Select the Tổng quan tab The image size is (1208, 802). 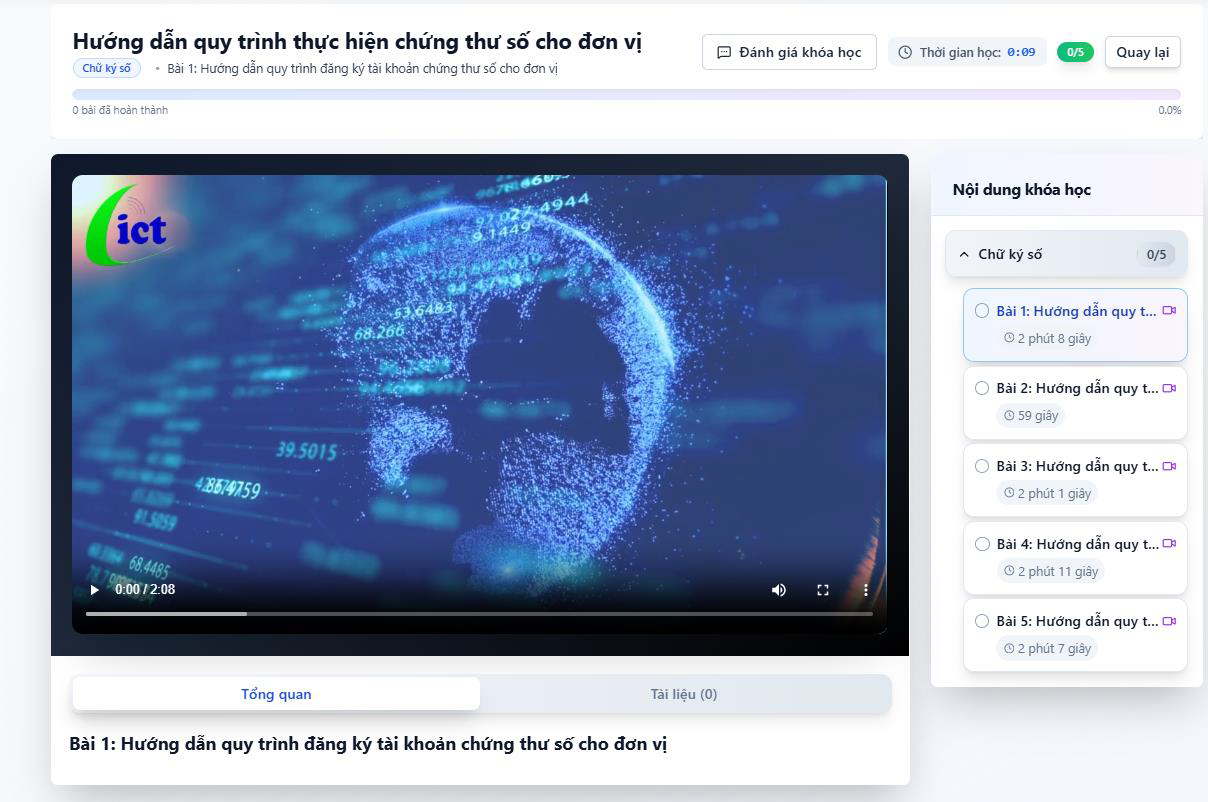tap(276, 694)
